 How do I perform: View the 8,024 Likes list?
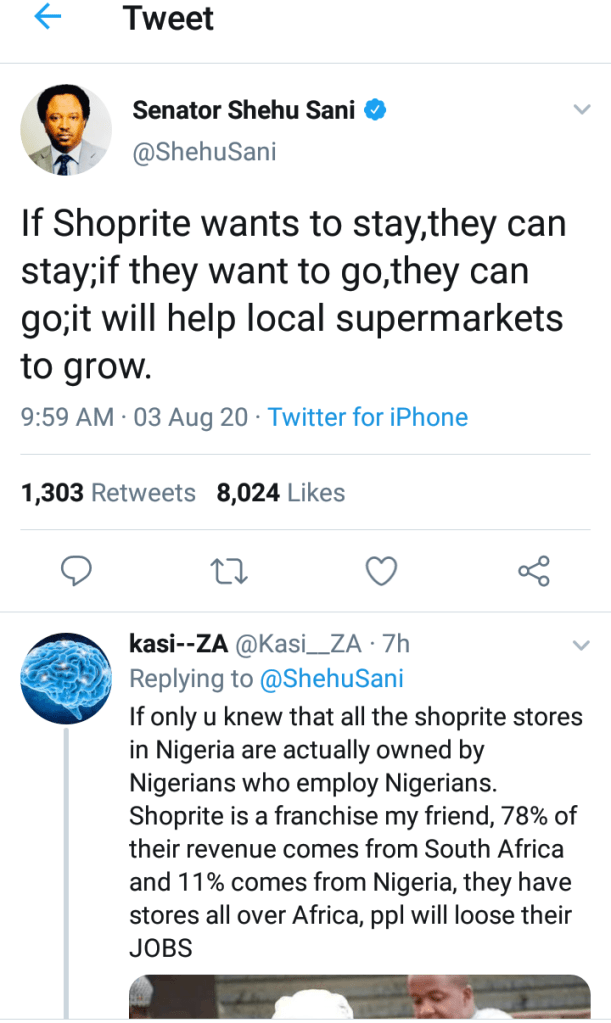pos(280,493)
